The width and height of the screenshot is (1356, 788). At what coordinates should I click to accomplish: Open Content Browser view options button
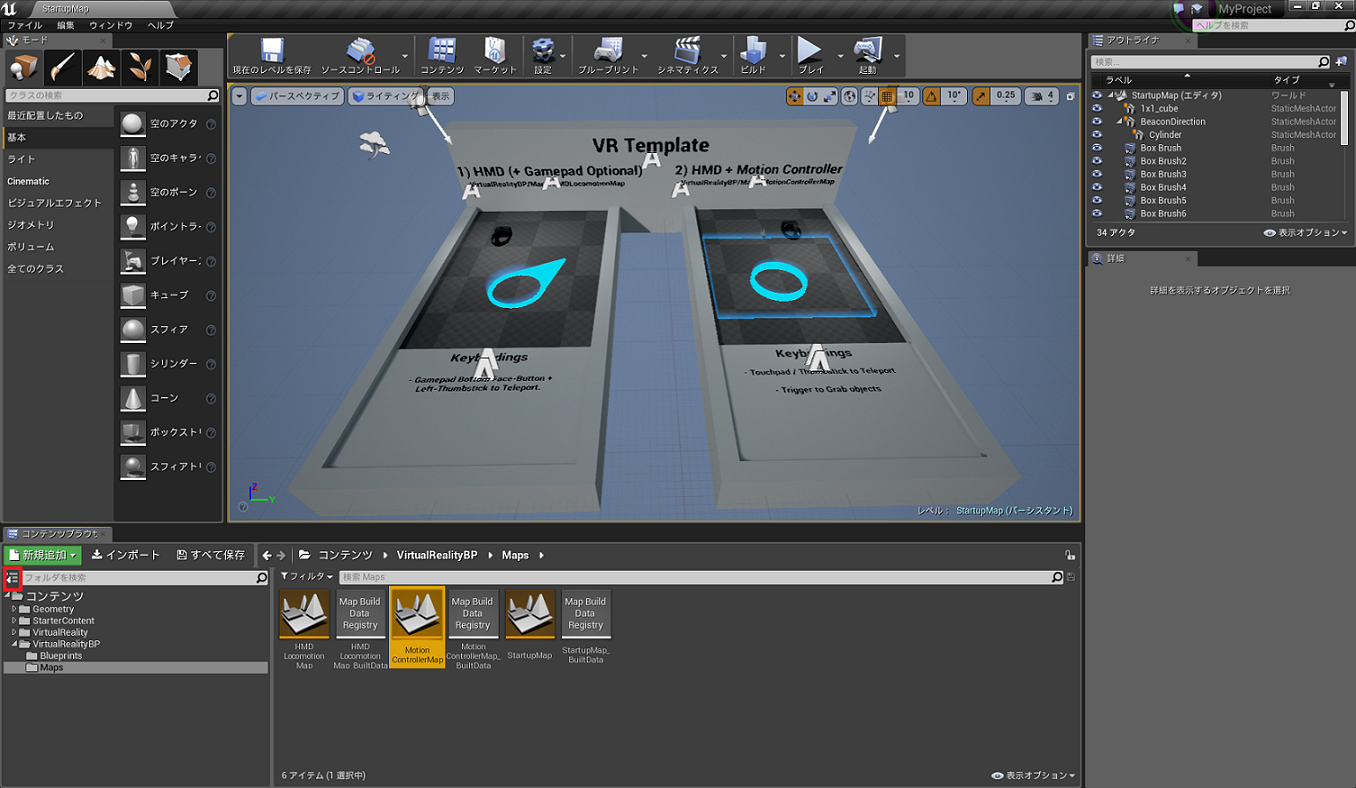pos(1033,775)
